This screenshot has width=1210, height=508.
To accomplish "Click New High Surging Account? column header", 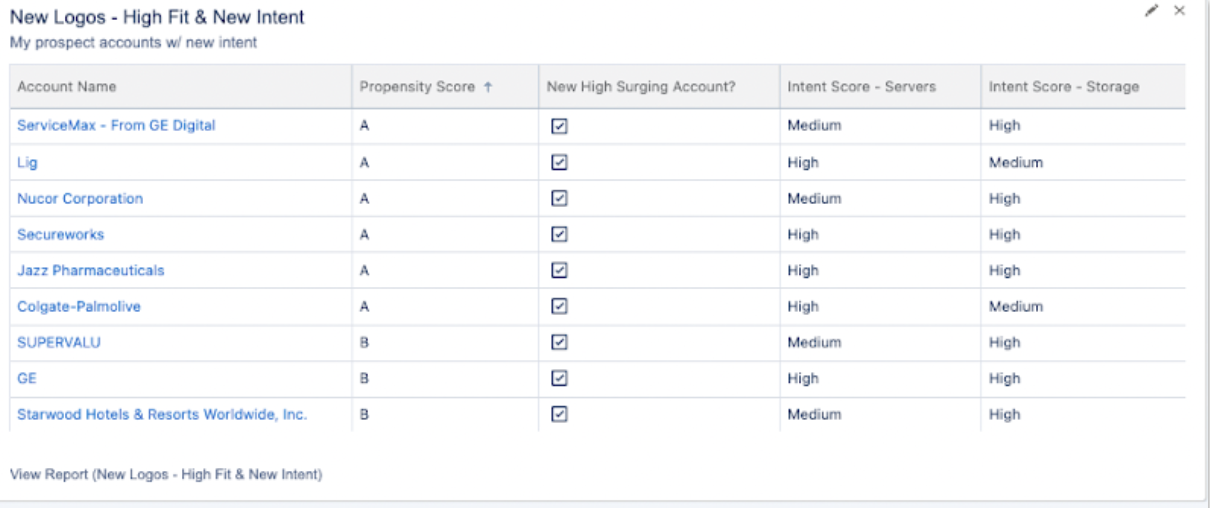I will tap(659, 87).
